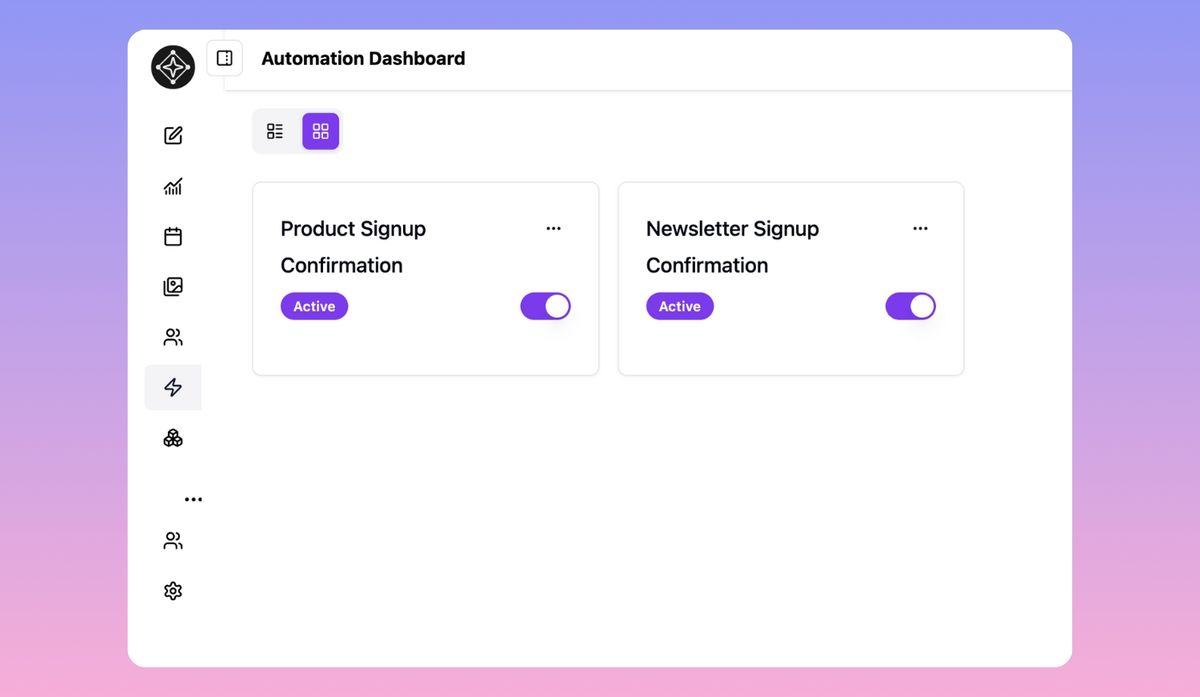Toggle the sidebar panel collapse button
Screen dimensions: 1200x697
click(225, 58)
